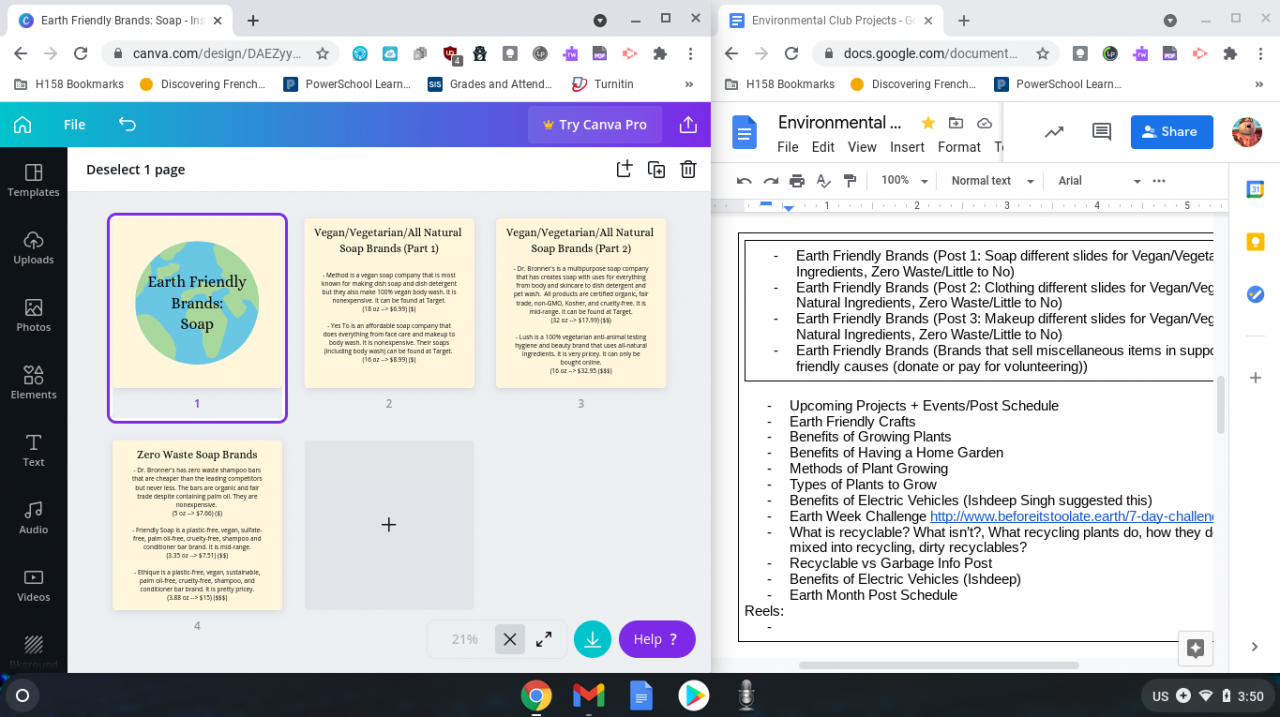Open the Google Docs home icon

point(745,132)
